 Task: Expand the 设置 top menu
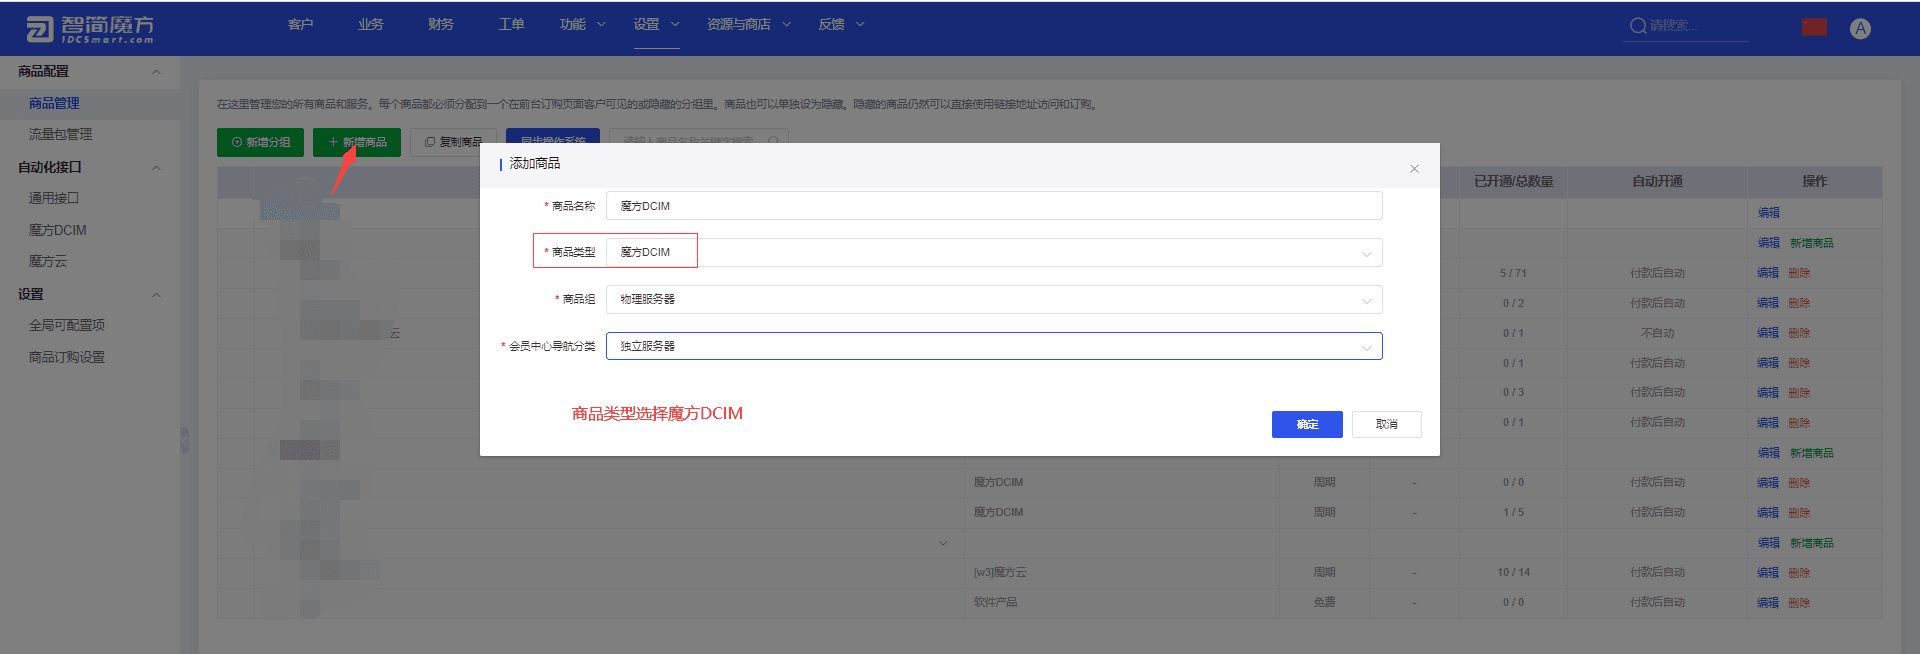tap(656, 24)
